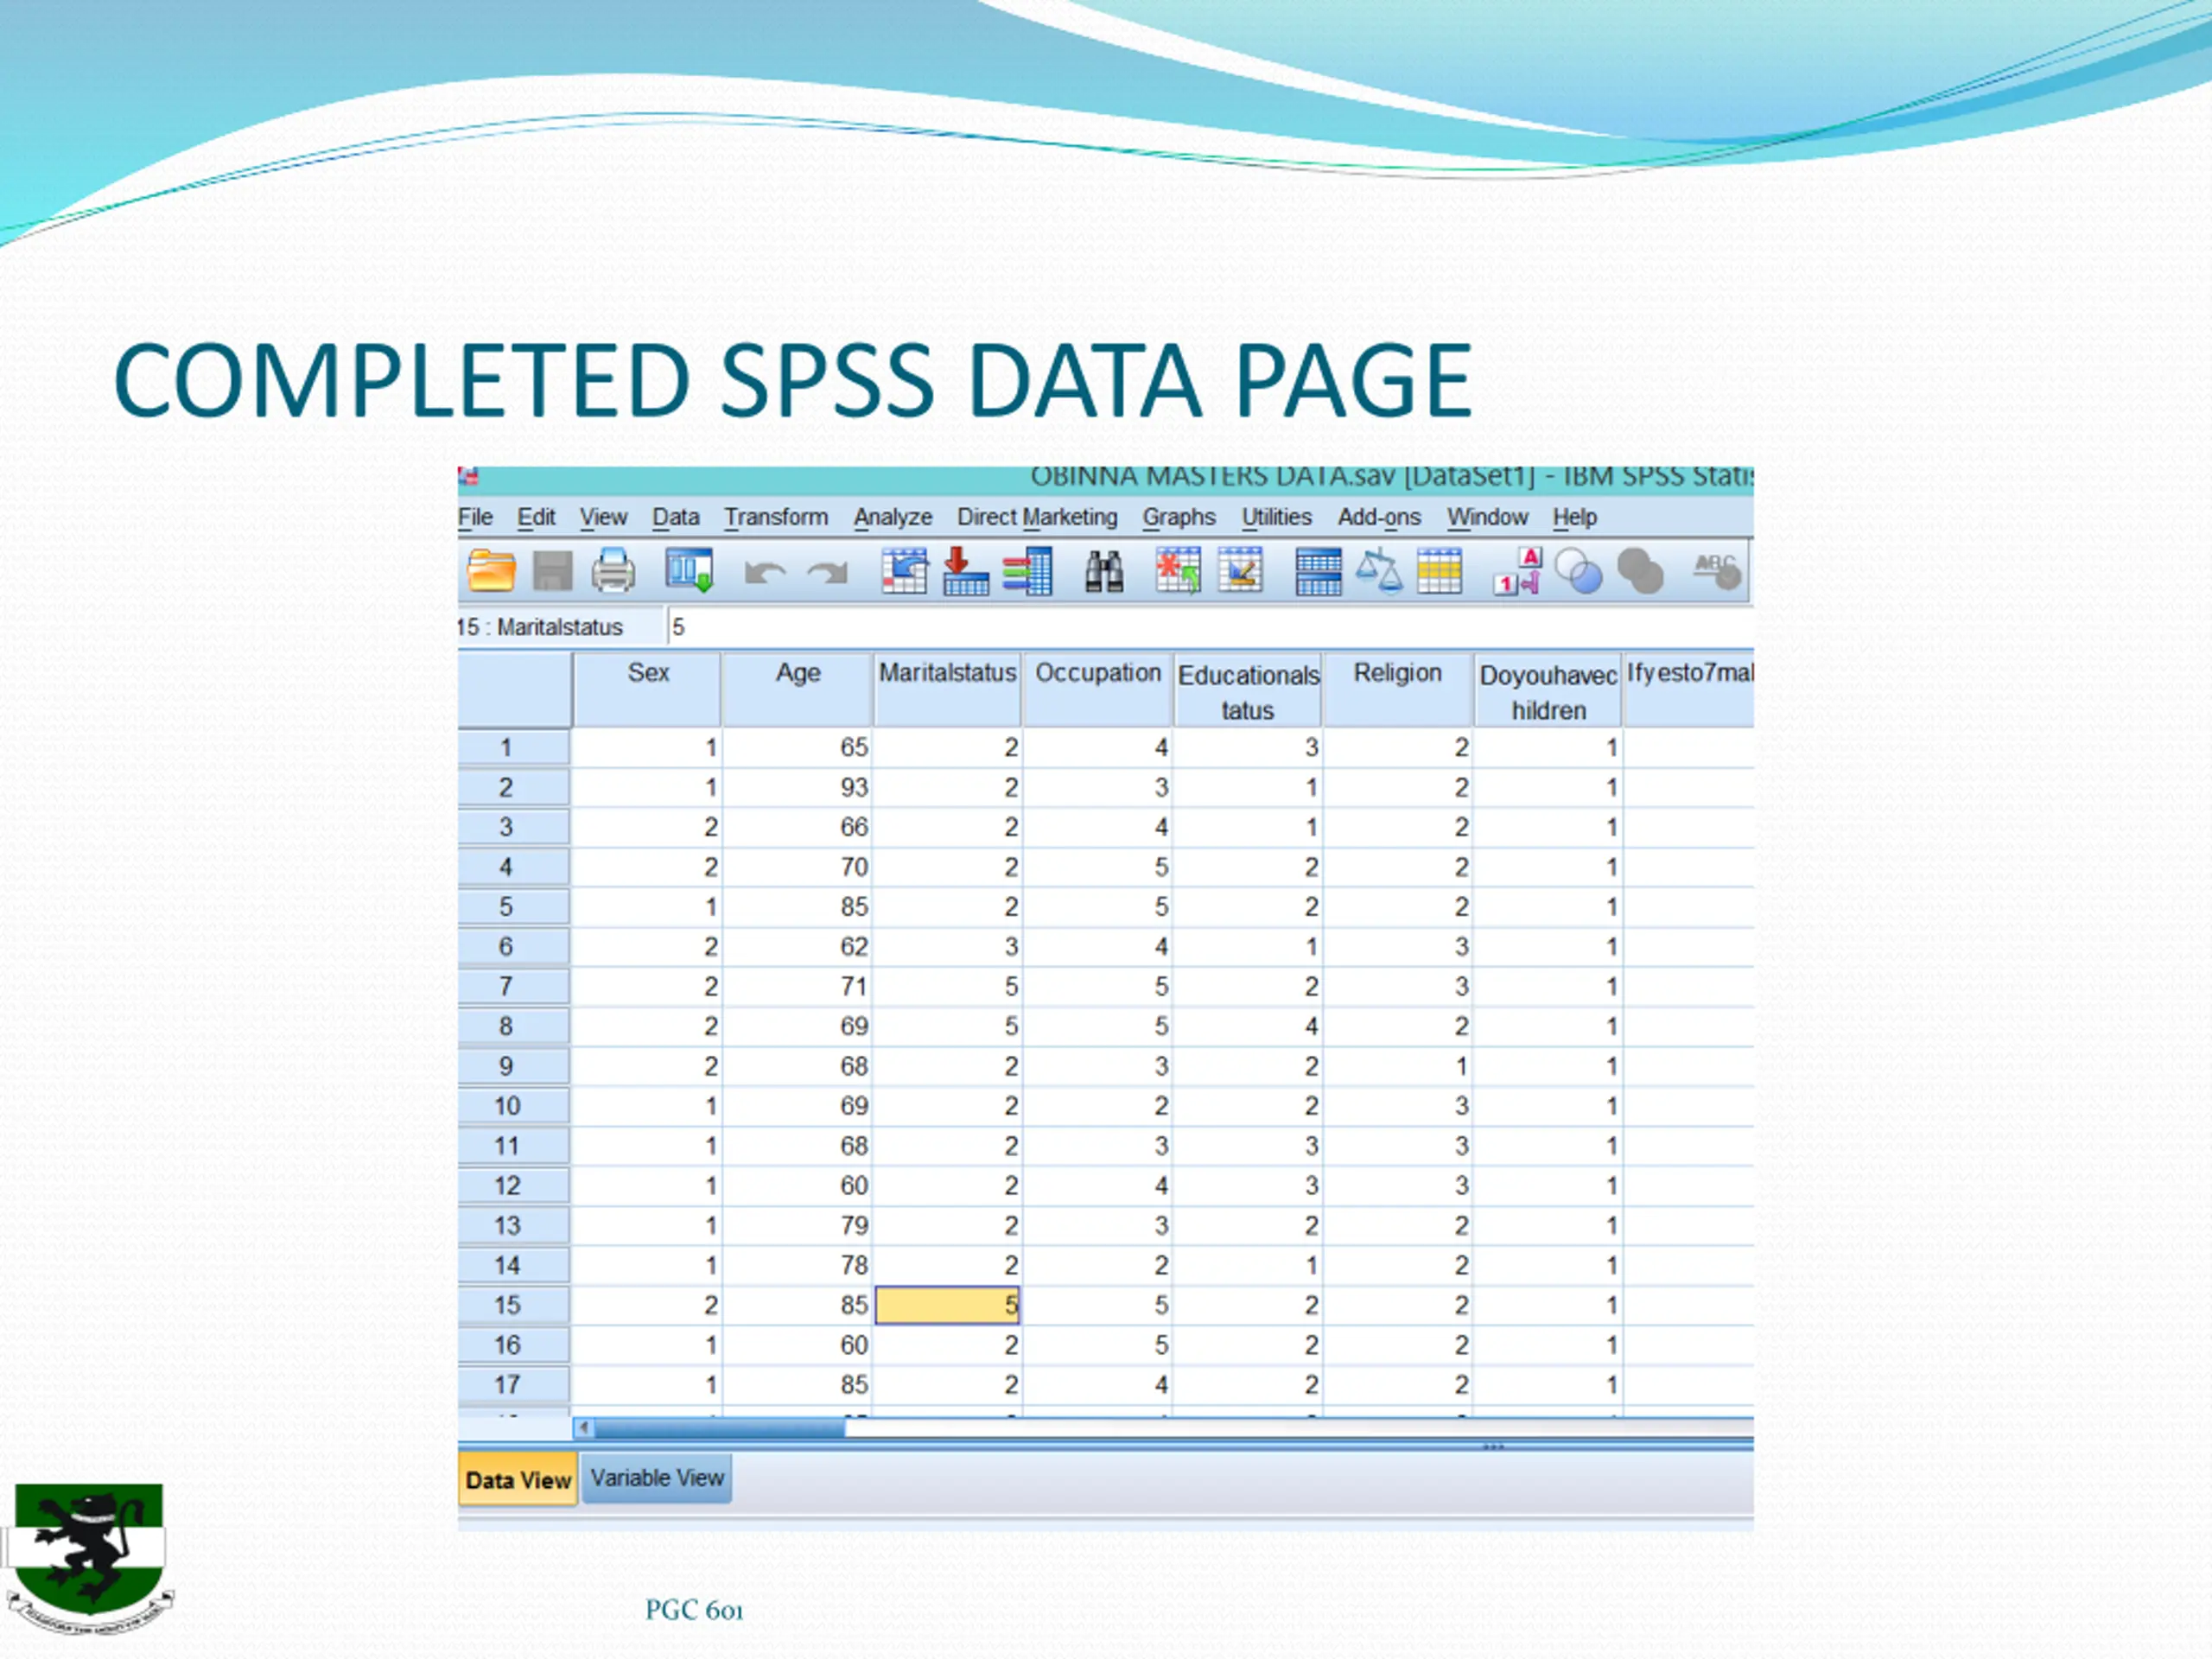
Task: Open the Transform menu
Action: pos(776,517)
